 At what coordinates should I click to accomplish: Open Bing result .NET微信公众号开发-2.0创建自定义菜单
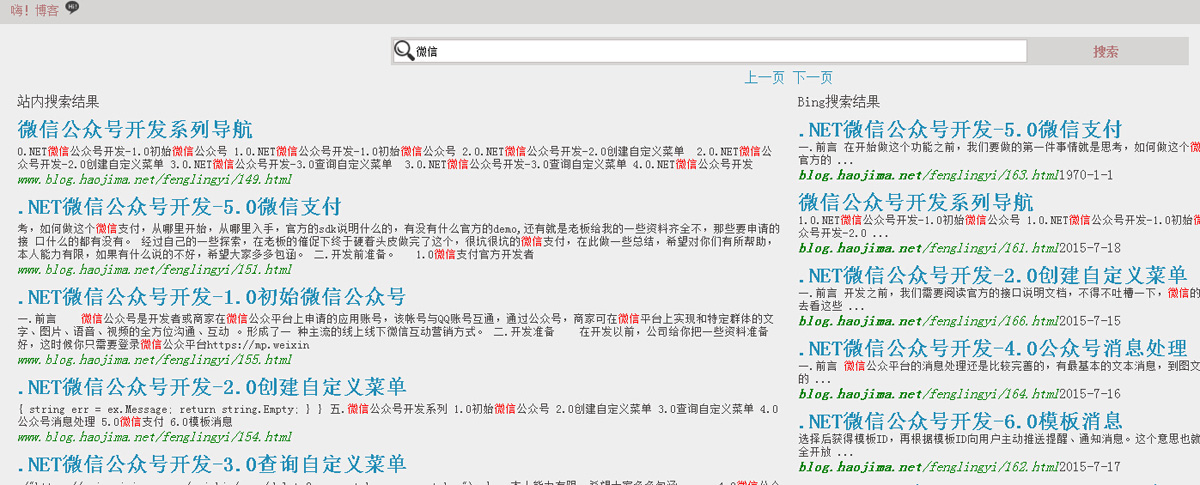992,275
